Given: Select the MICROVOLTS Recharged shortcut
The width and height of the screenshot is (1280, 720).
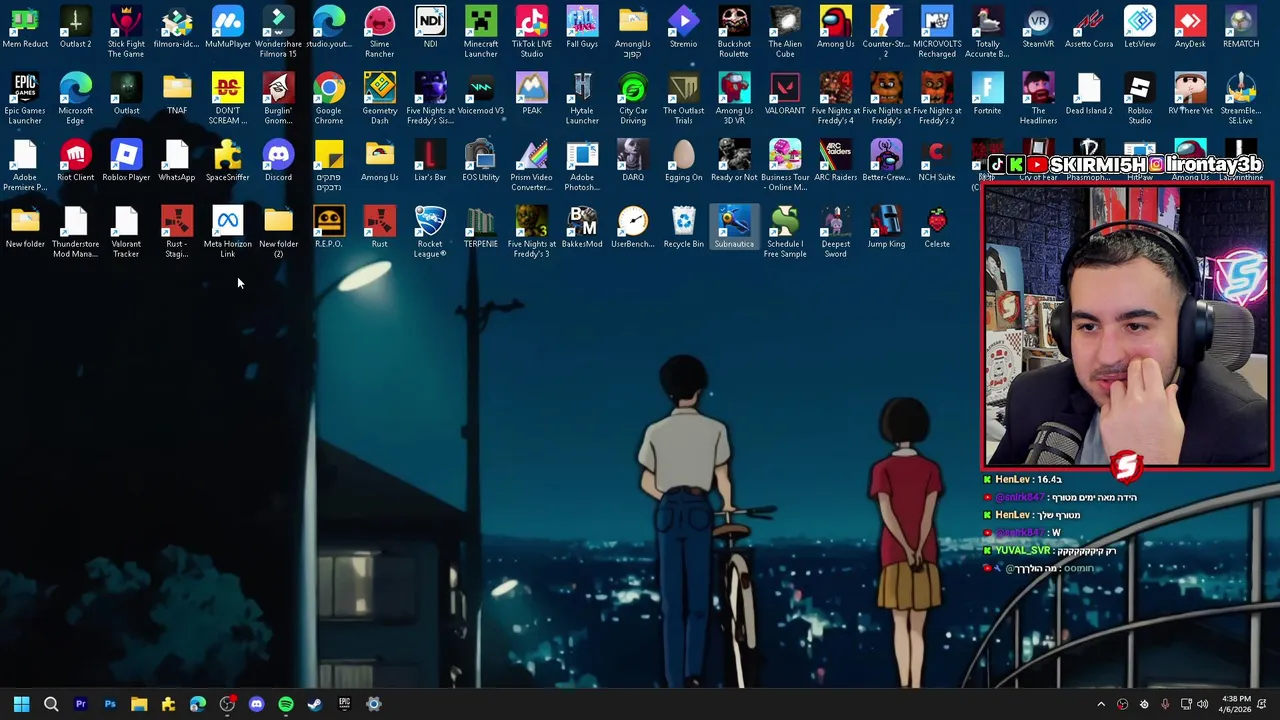Looking at the screenshot, I should (x=937, y=32).
